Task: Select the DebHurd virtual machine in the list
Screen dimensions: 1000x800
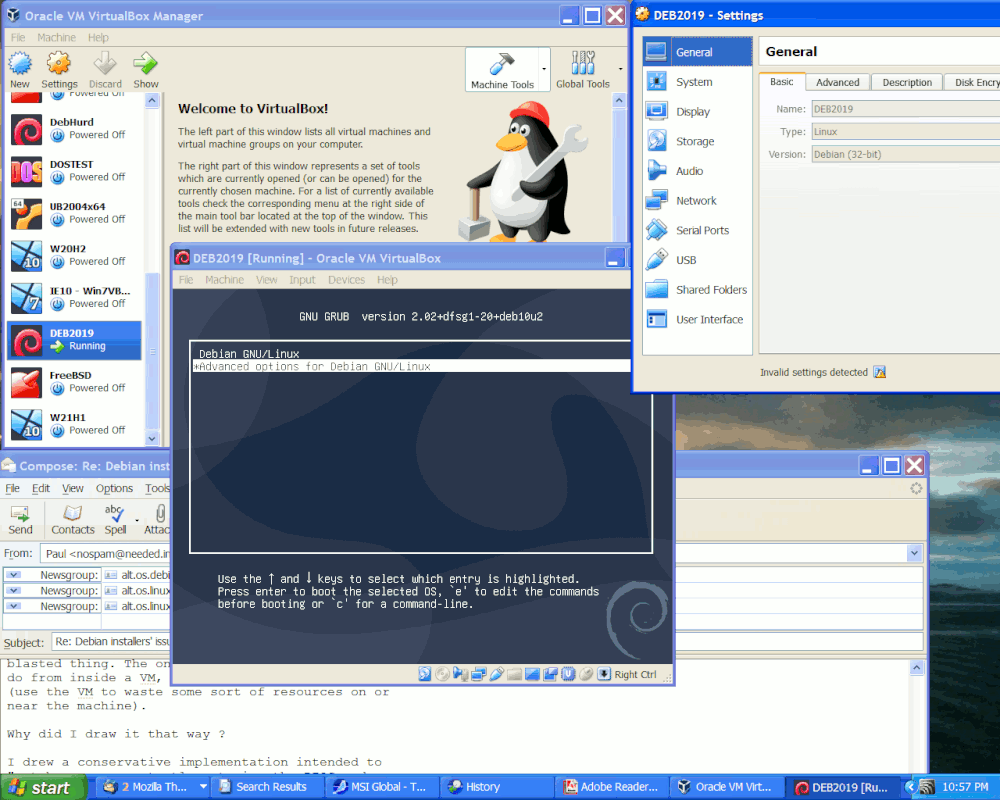Action: click(75, 129)
